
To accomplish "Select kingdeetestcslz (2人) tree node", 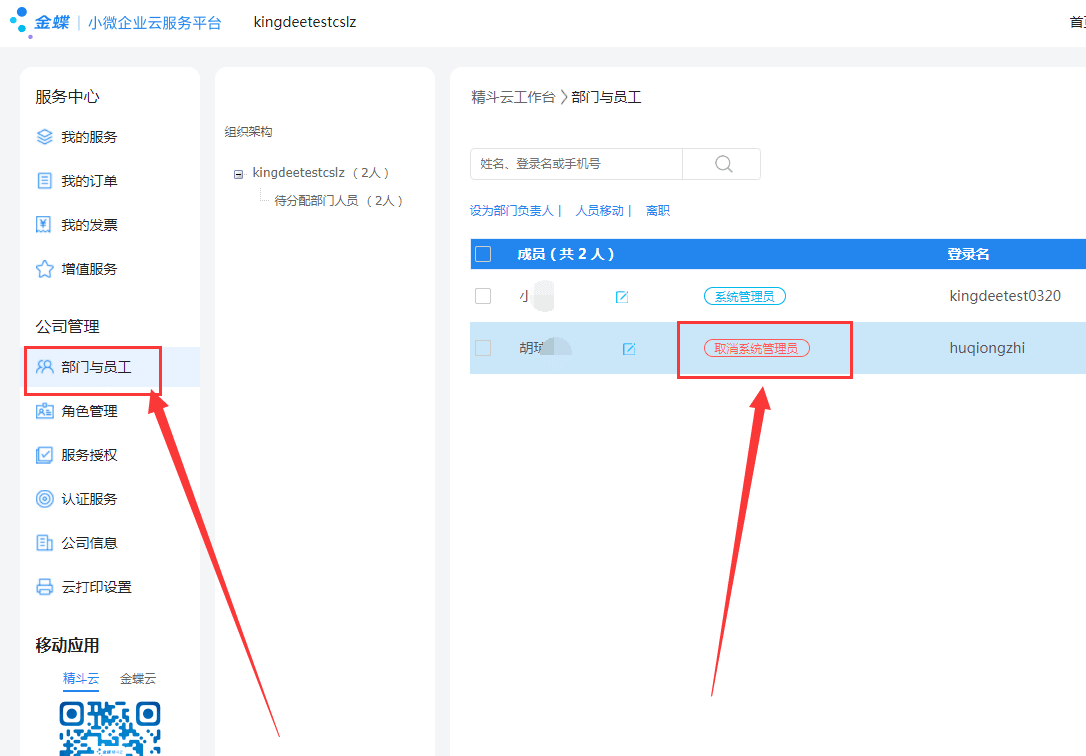I will (321, 172).
